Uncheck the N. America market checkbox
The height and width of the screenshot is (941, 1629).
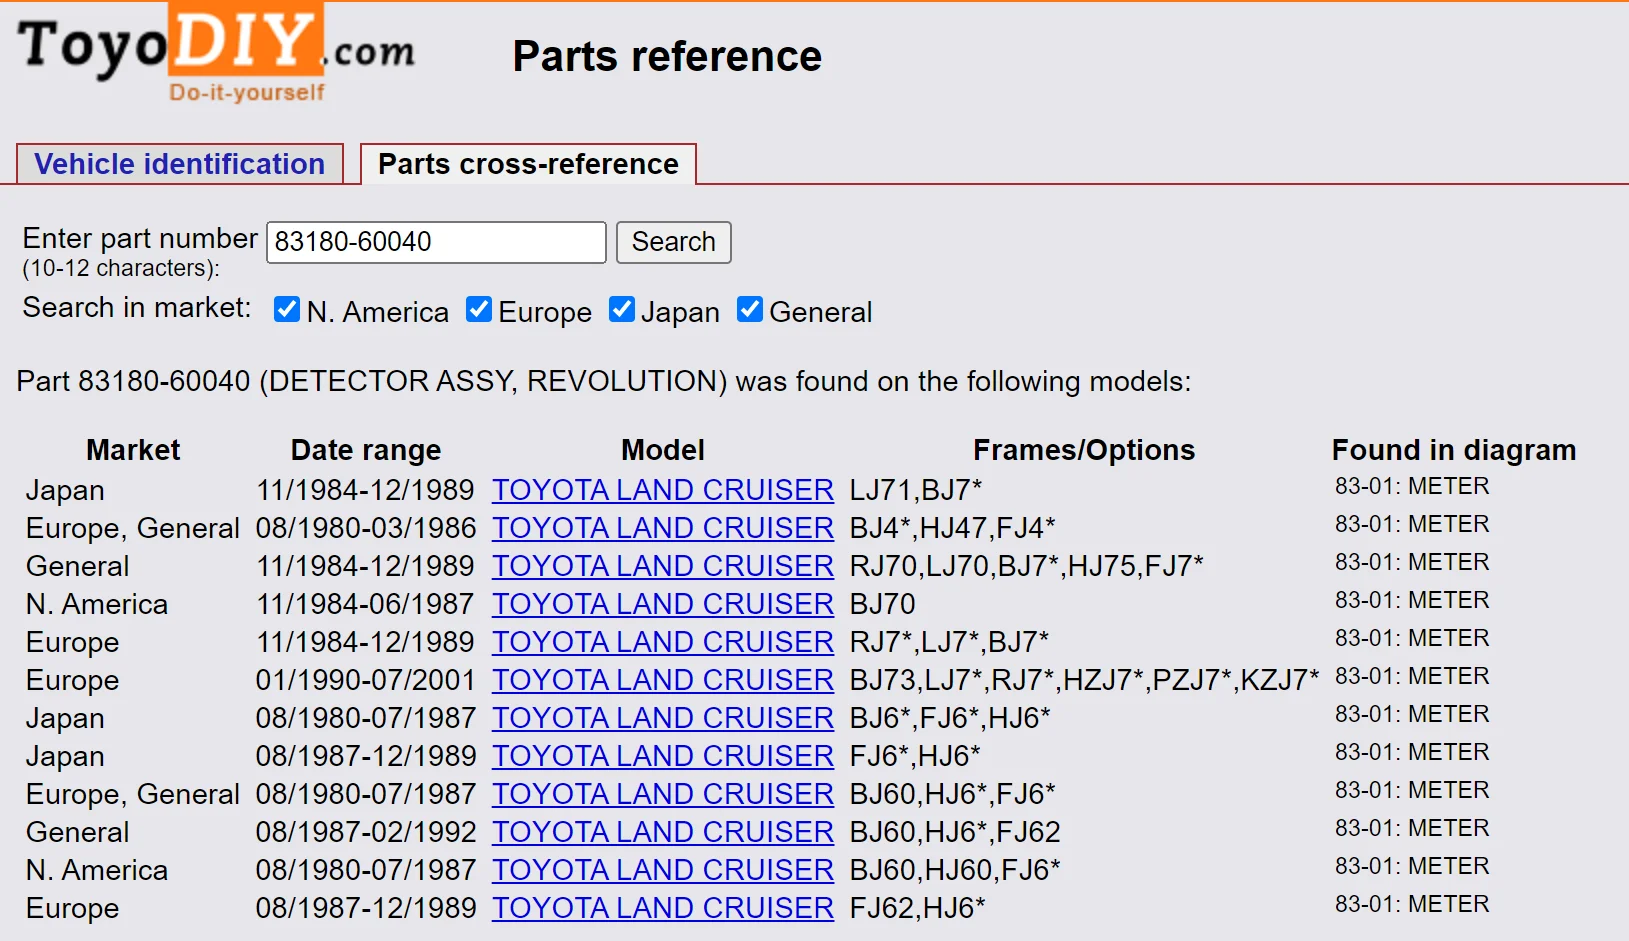(x=287, y=310)
